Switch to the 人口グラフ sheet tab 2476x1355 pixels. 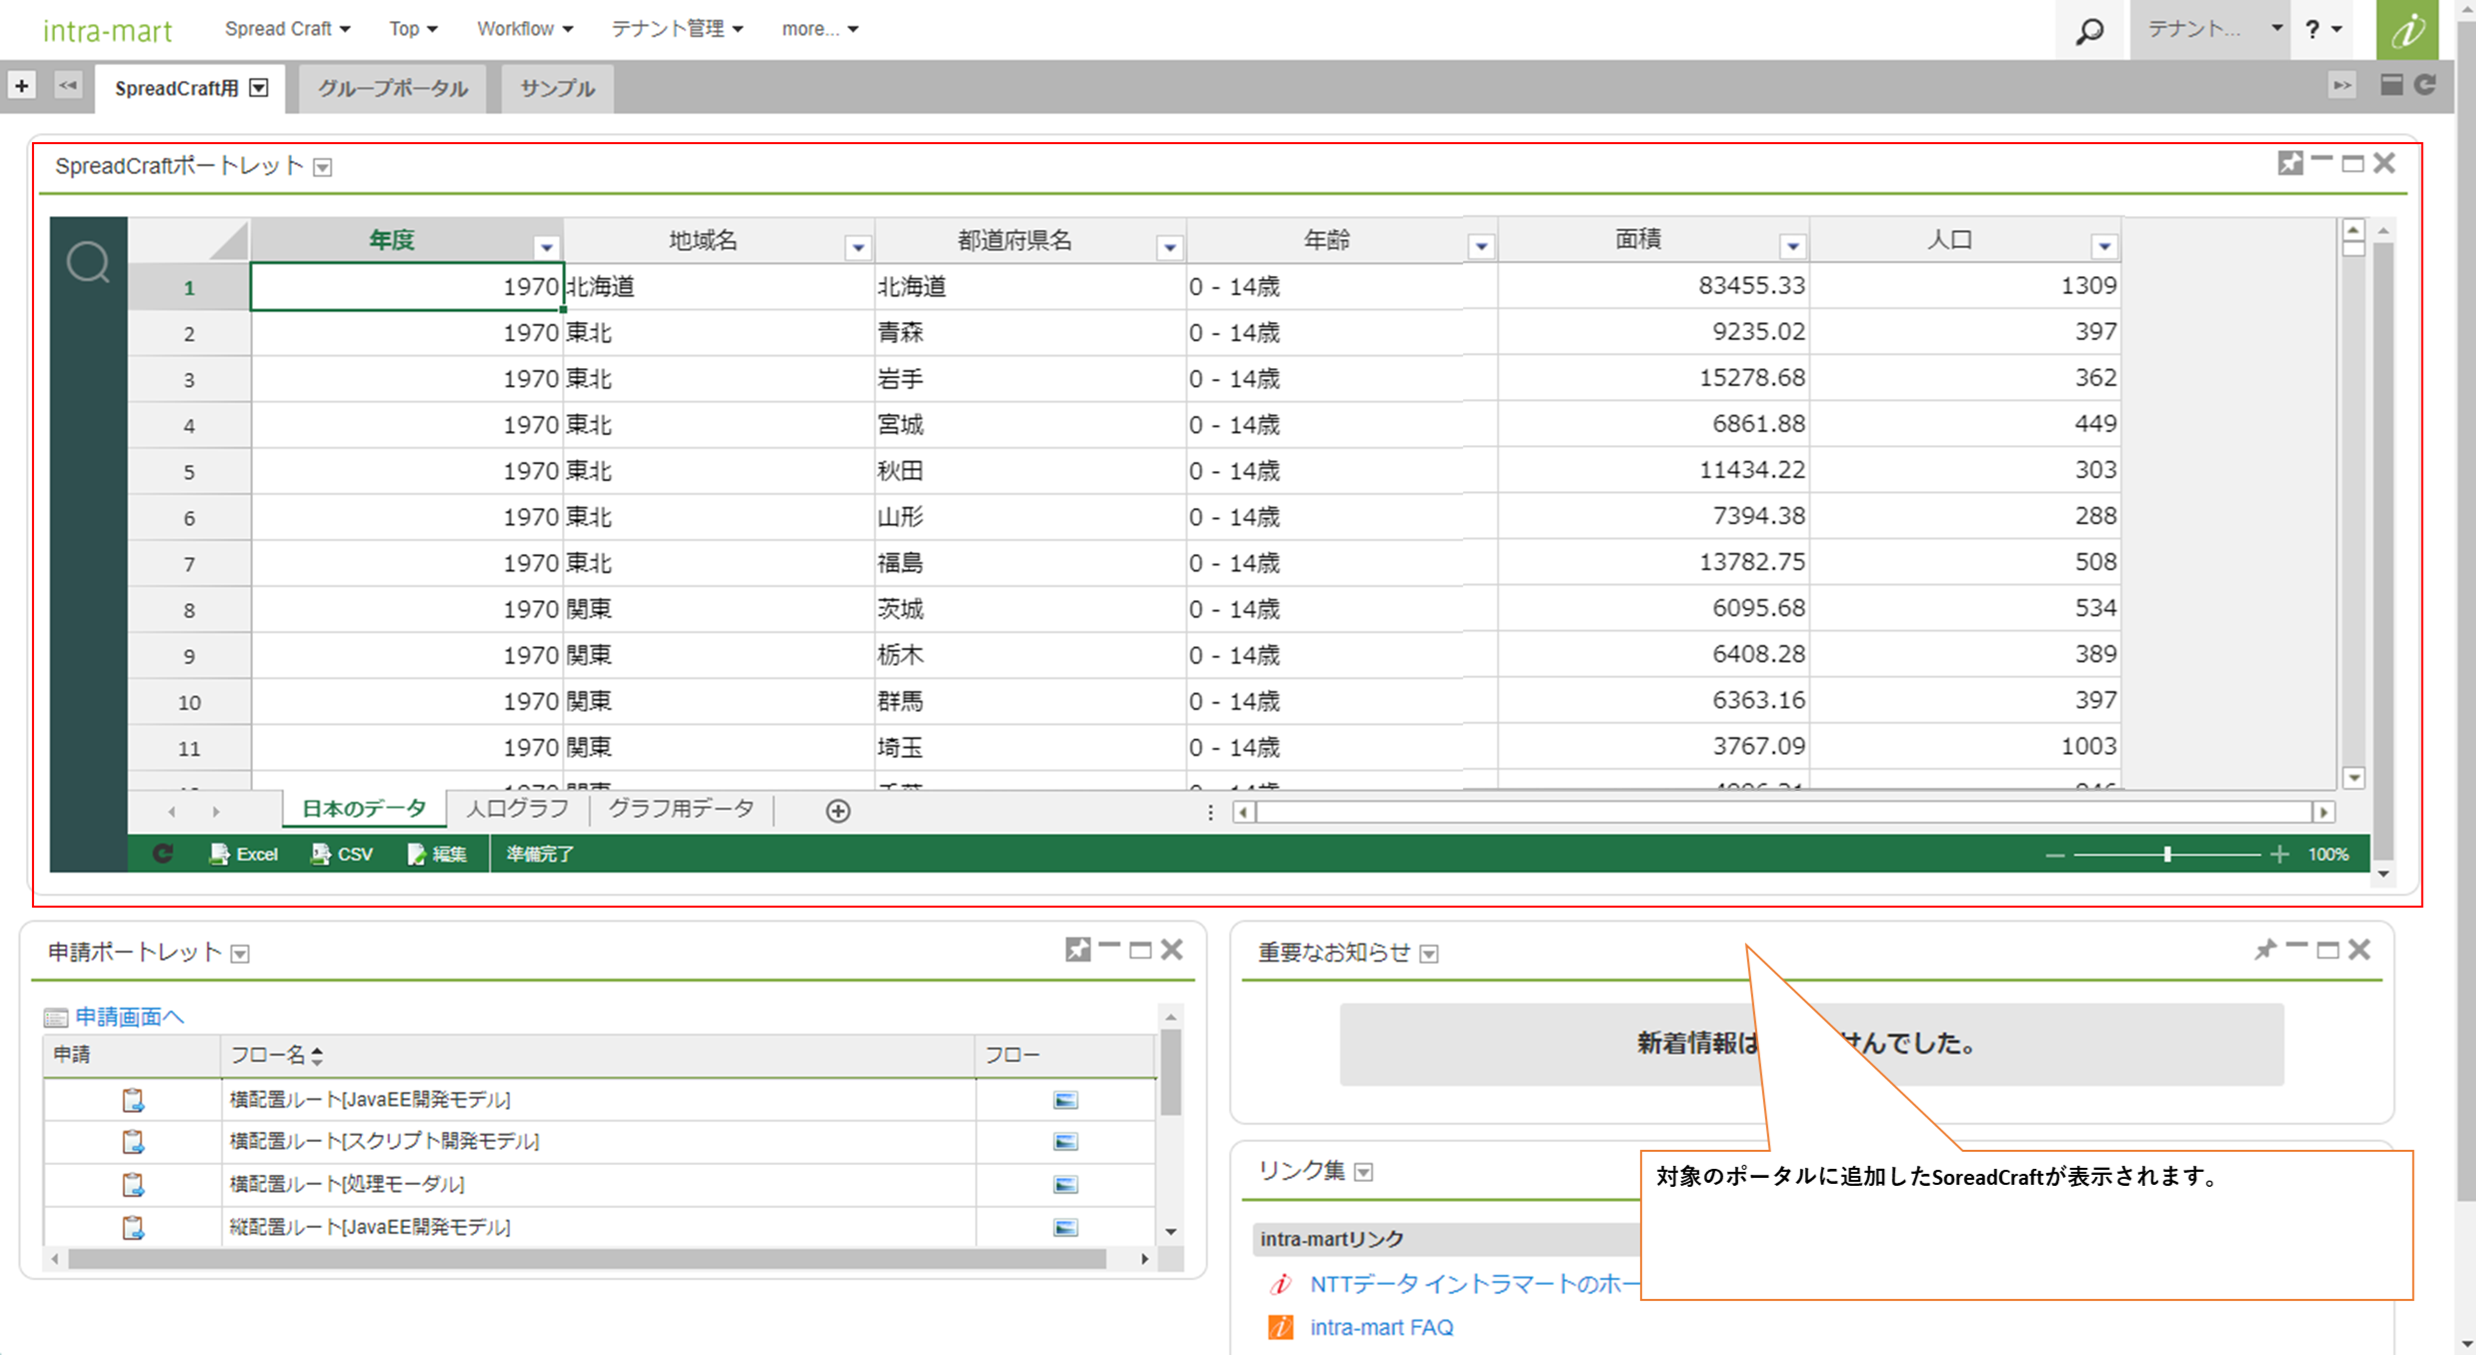click(x=517, y=809)
